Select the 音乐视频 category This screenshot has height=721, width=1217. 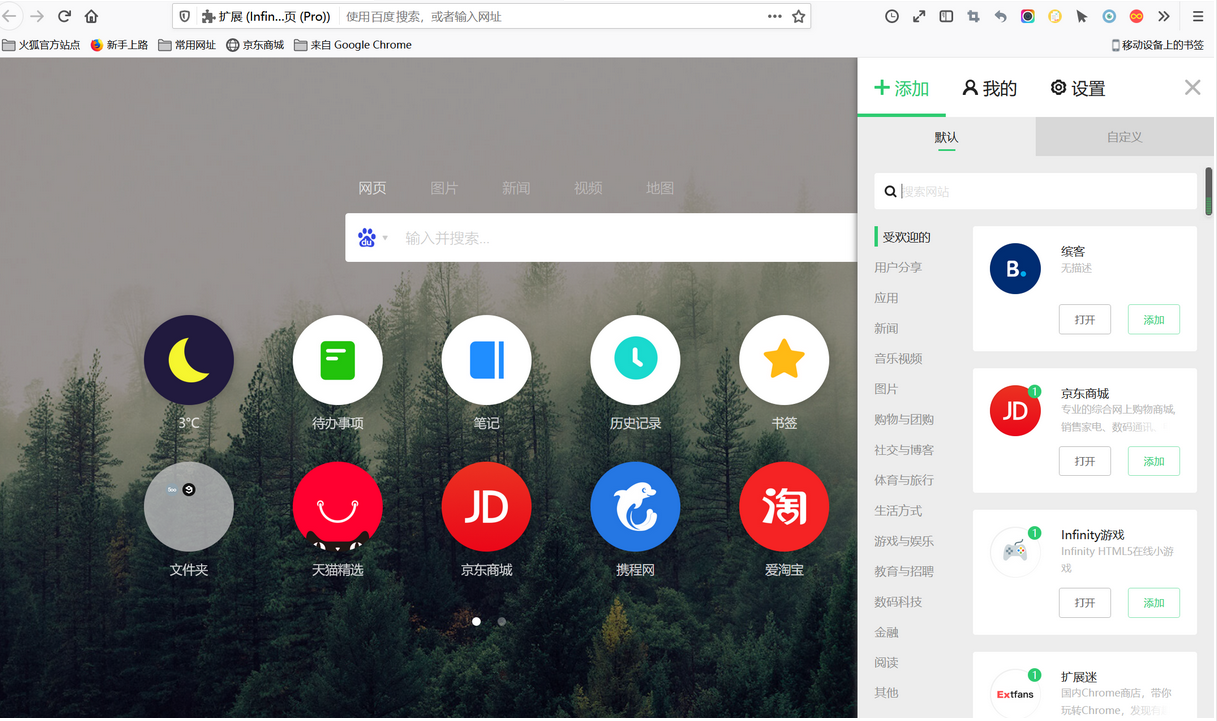tap(898, 358)
